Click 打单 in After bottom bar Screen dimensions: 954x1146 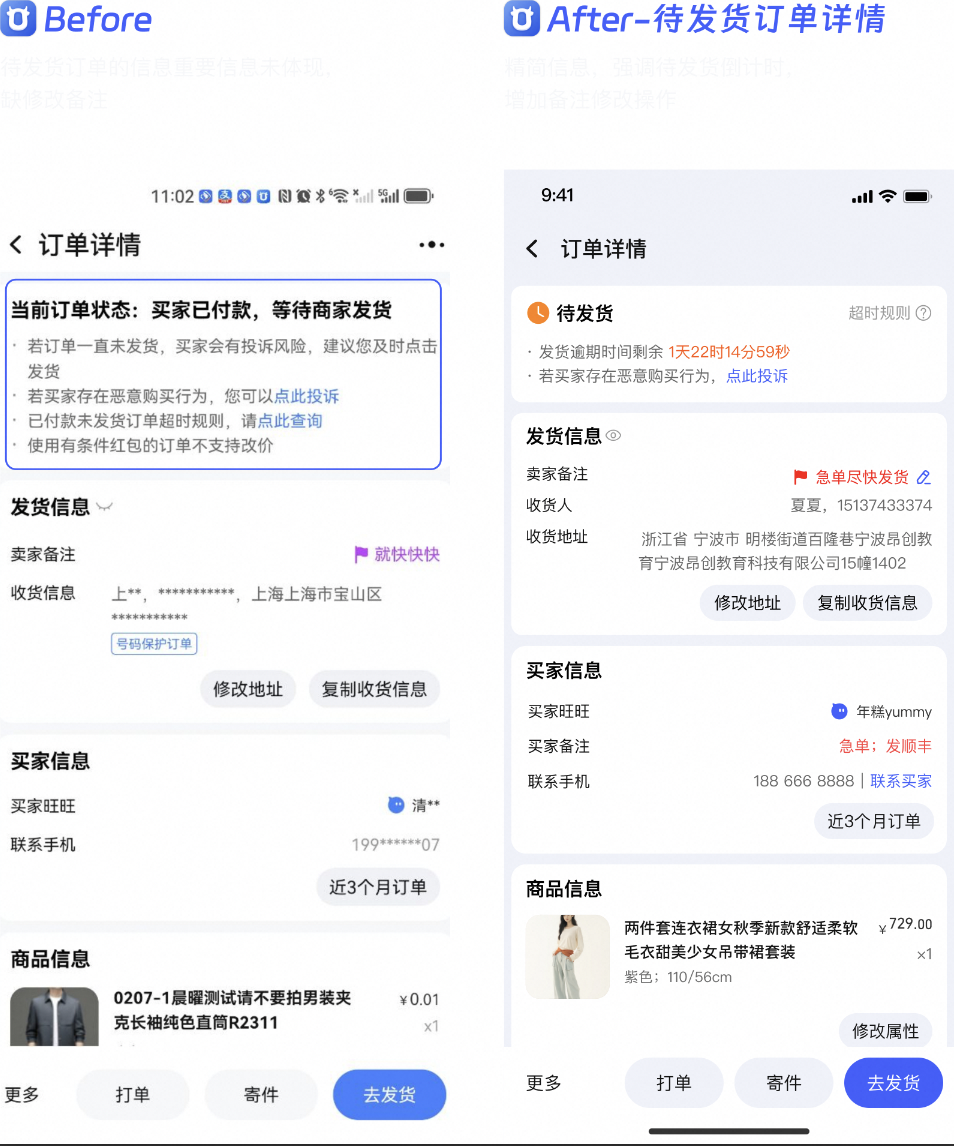coord(674,1083)
